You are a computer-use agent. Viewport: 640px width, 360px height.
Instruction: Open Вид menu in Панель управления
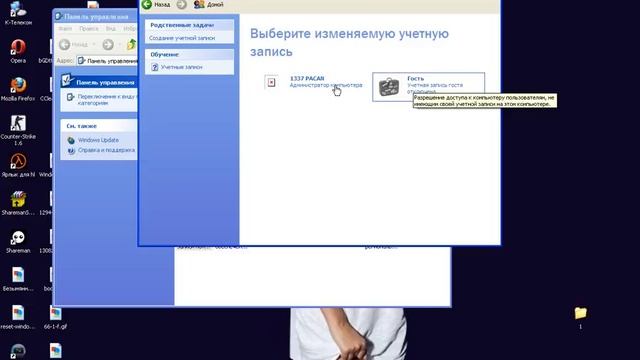click(x=111, y=29)
